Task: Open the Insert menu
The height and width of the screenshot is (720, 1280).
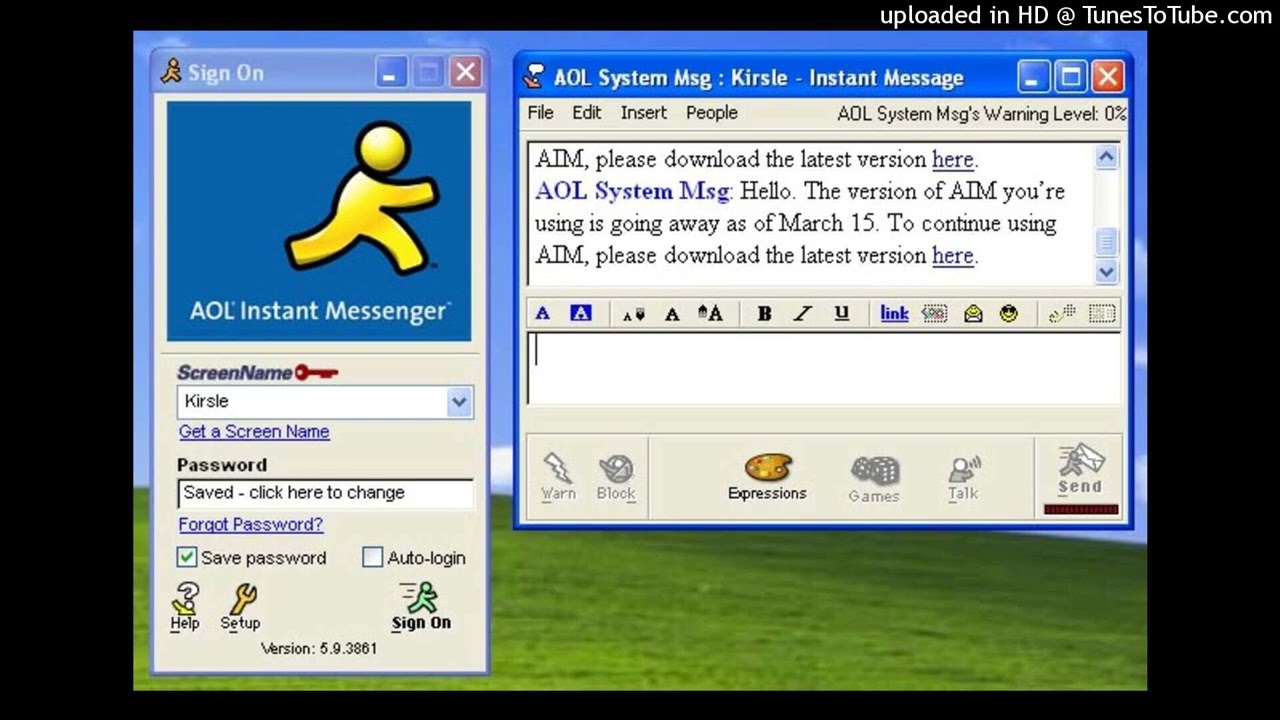Action: 644,113
